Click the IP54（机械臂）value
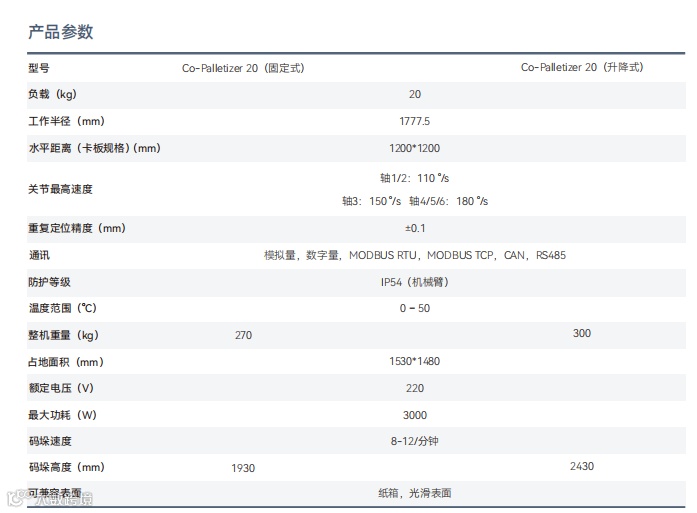The image size is (697, 513). point(415,282)
